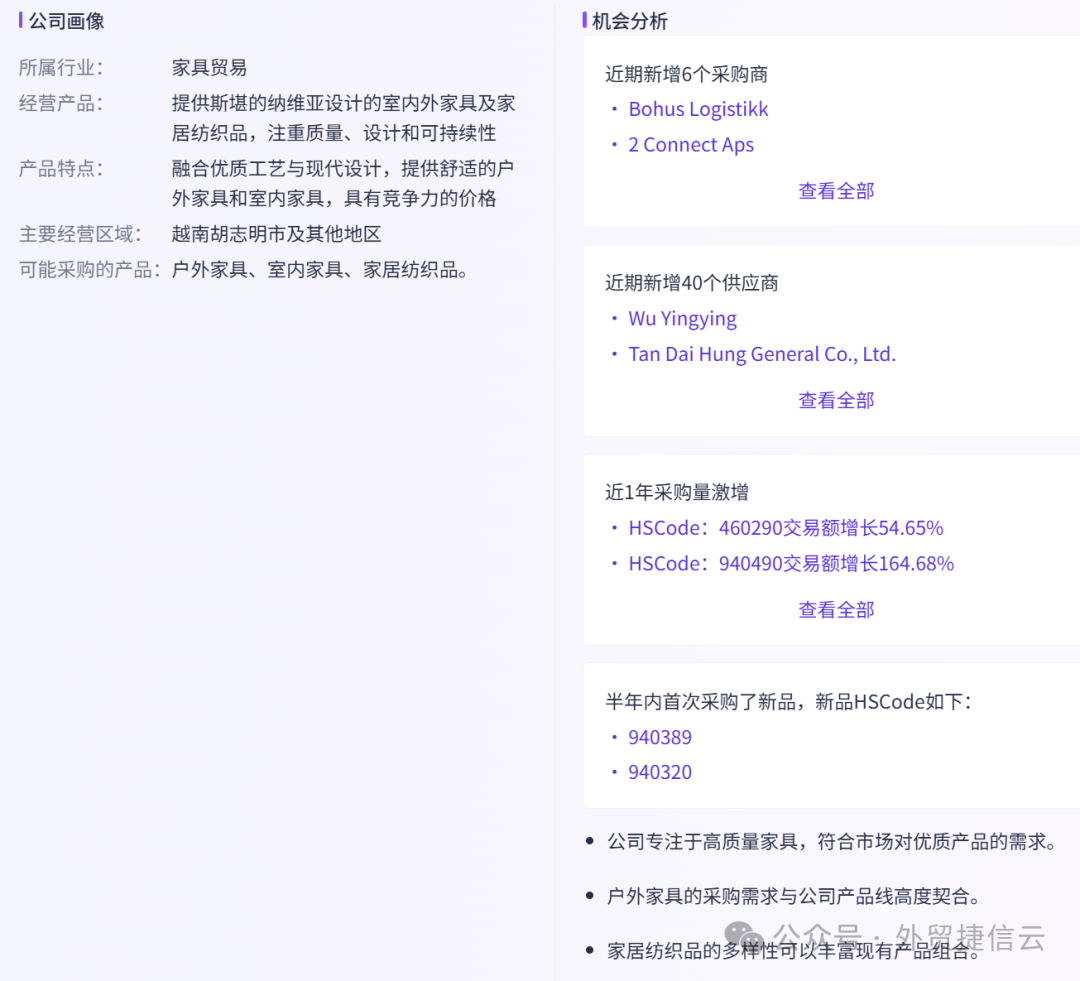Screen dimensions: 1080x981
Task: Open the new product HSCode 940389 link
Action: point(660,737)
